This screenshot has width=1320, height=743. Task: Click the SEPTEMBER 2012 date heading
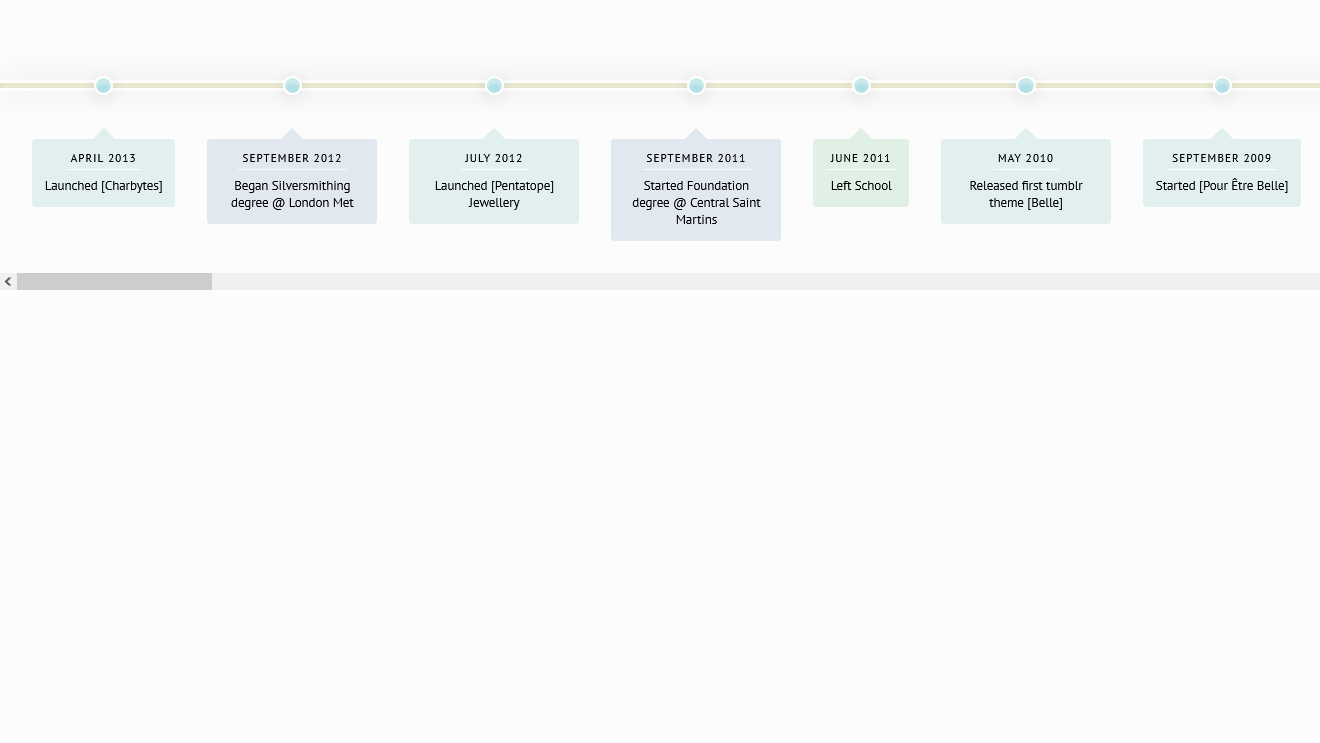(x=292, y=158)
